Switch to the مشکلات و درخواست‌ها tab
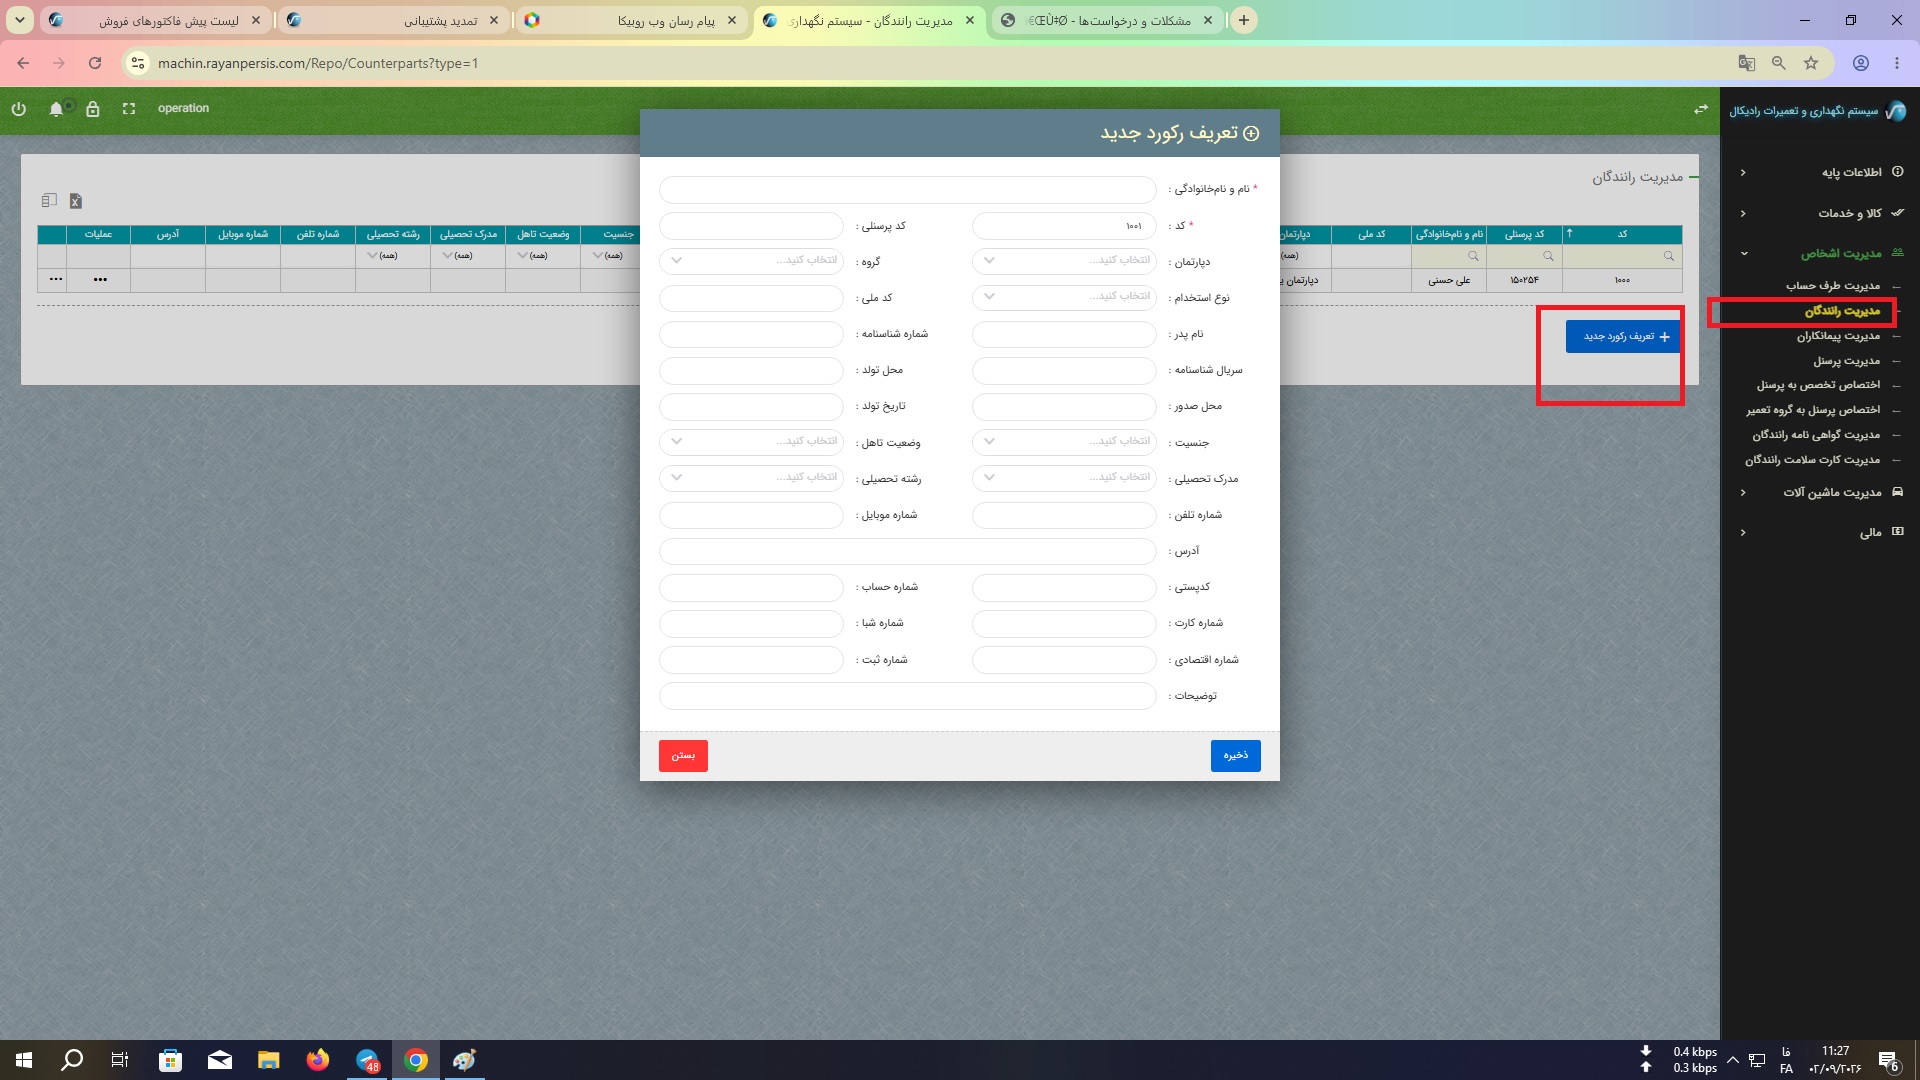1920x1080 pixels. [x=1108, y=20]
